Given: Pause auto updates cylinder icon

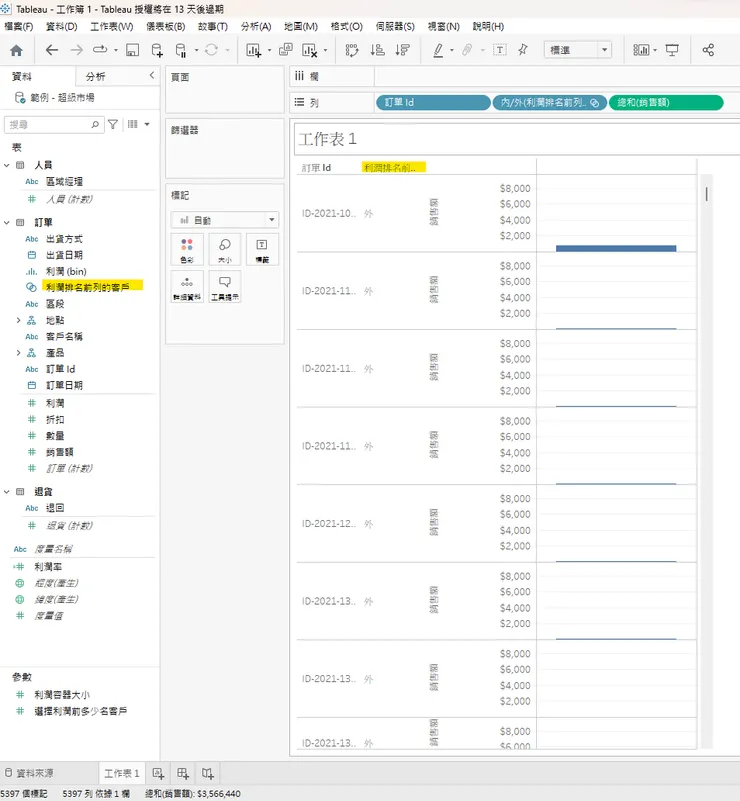Looking at the screenshot, I should [181, 50].
